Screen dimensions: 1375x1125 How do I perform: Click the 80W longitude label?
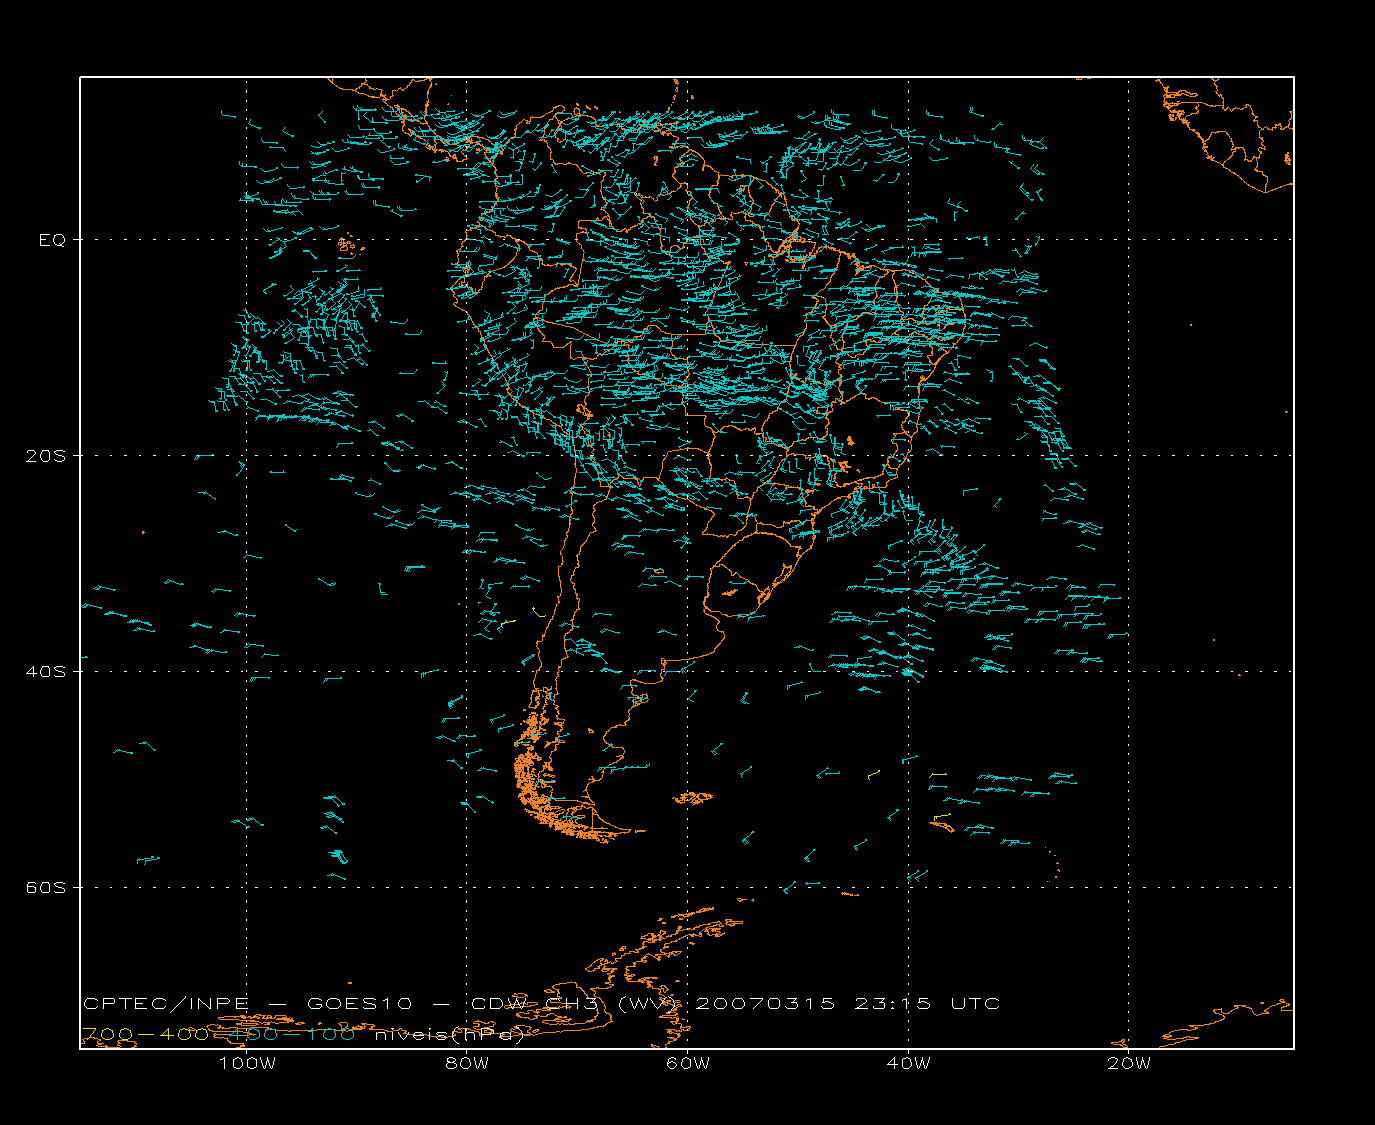pos(467,1063)
